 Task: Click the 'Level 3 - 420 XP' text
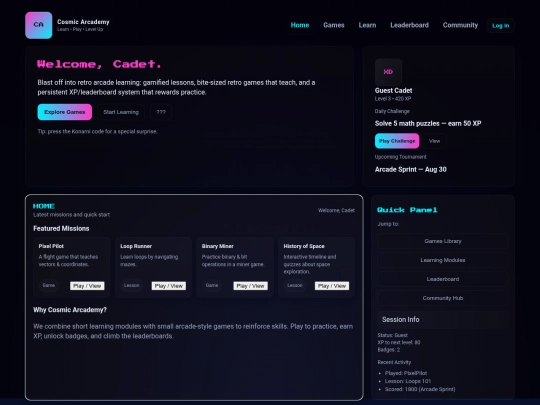(393, 99)
